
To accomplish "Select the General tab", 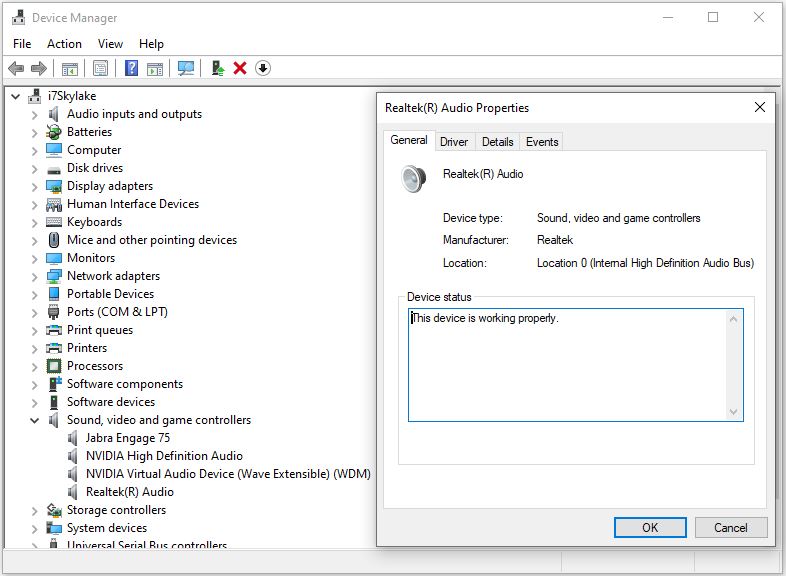I will tap(409, 140).
